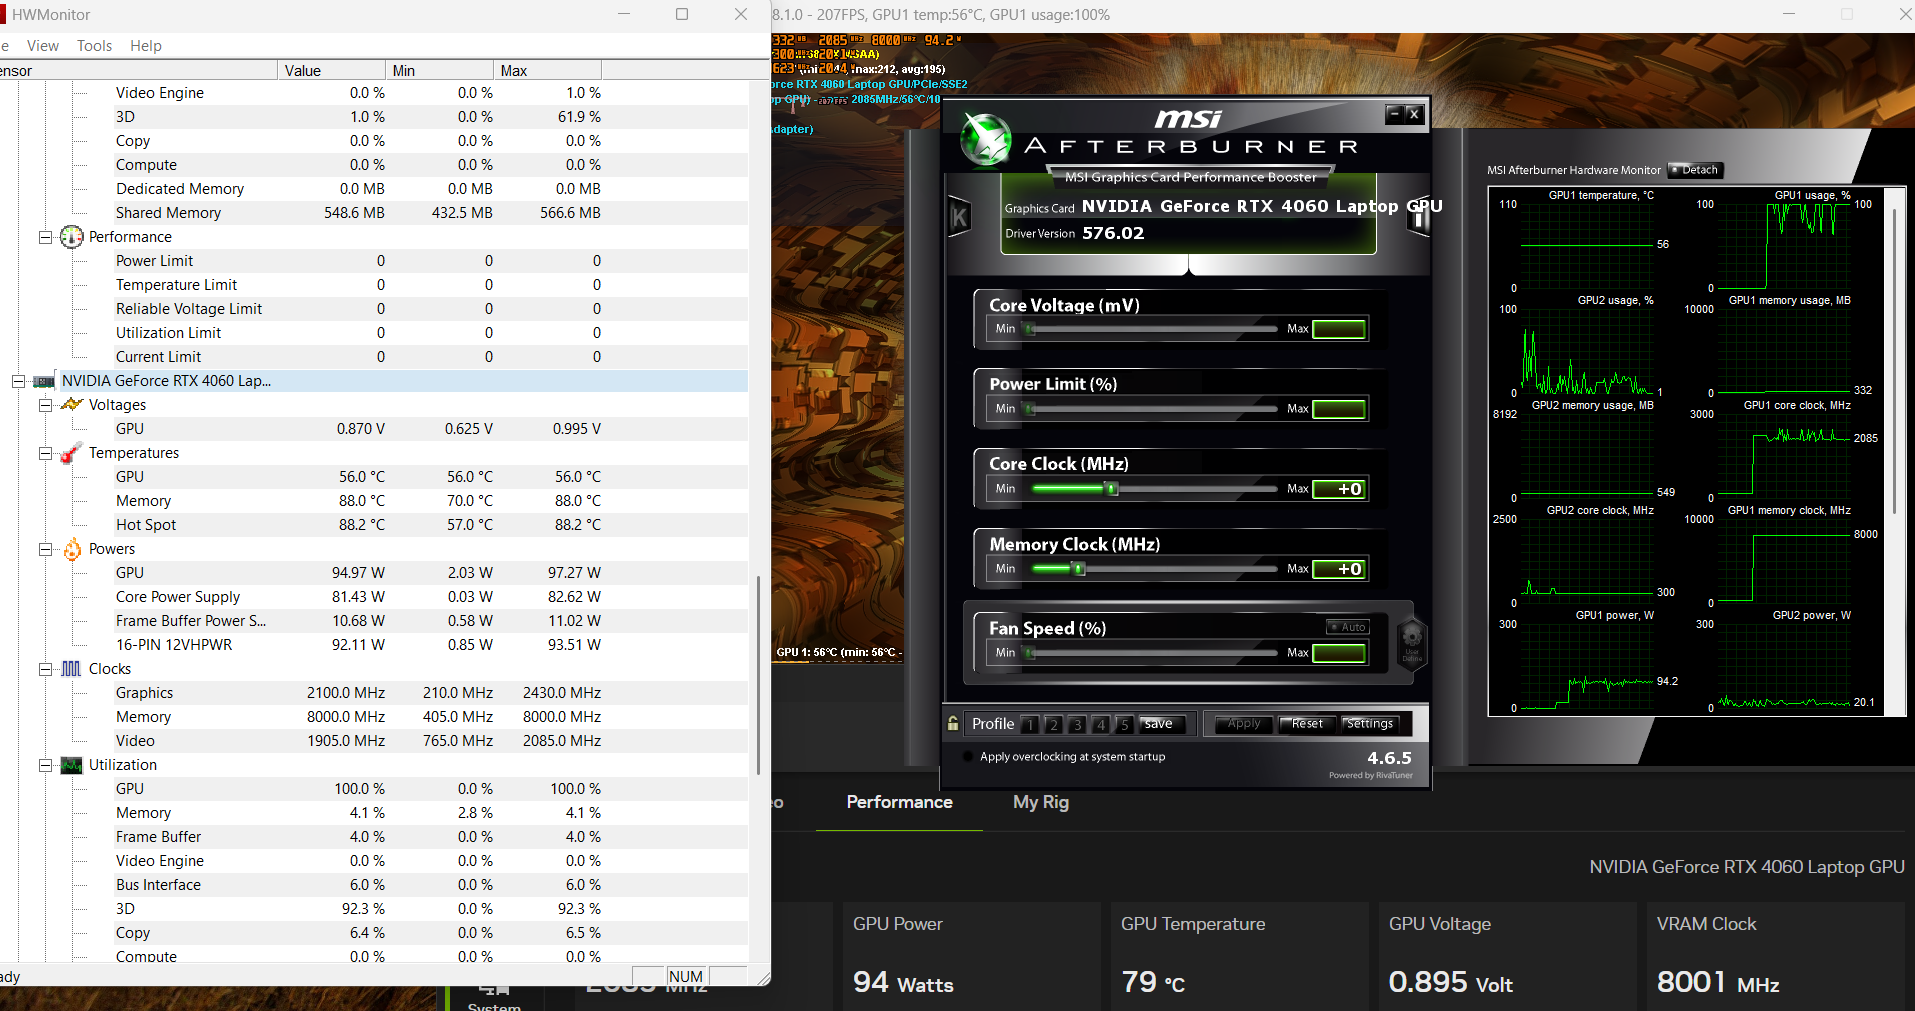Open Afterburner Settings
Screen dimensions: 1915x1011
pos(1369,724)
